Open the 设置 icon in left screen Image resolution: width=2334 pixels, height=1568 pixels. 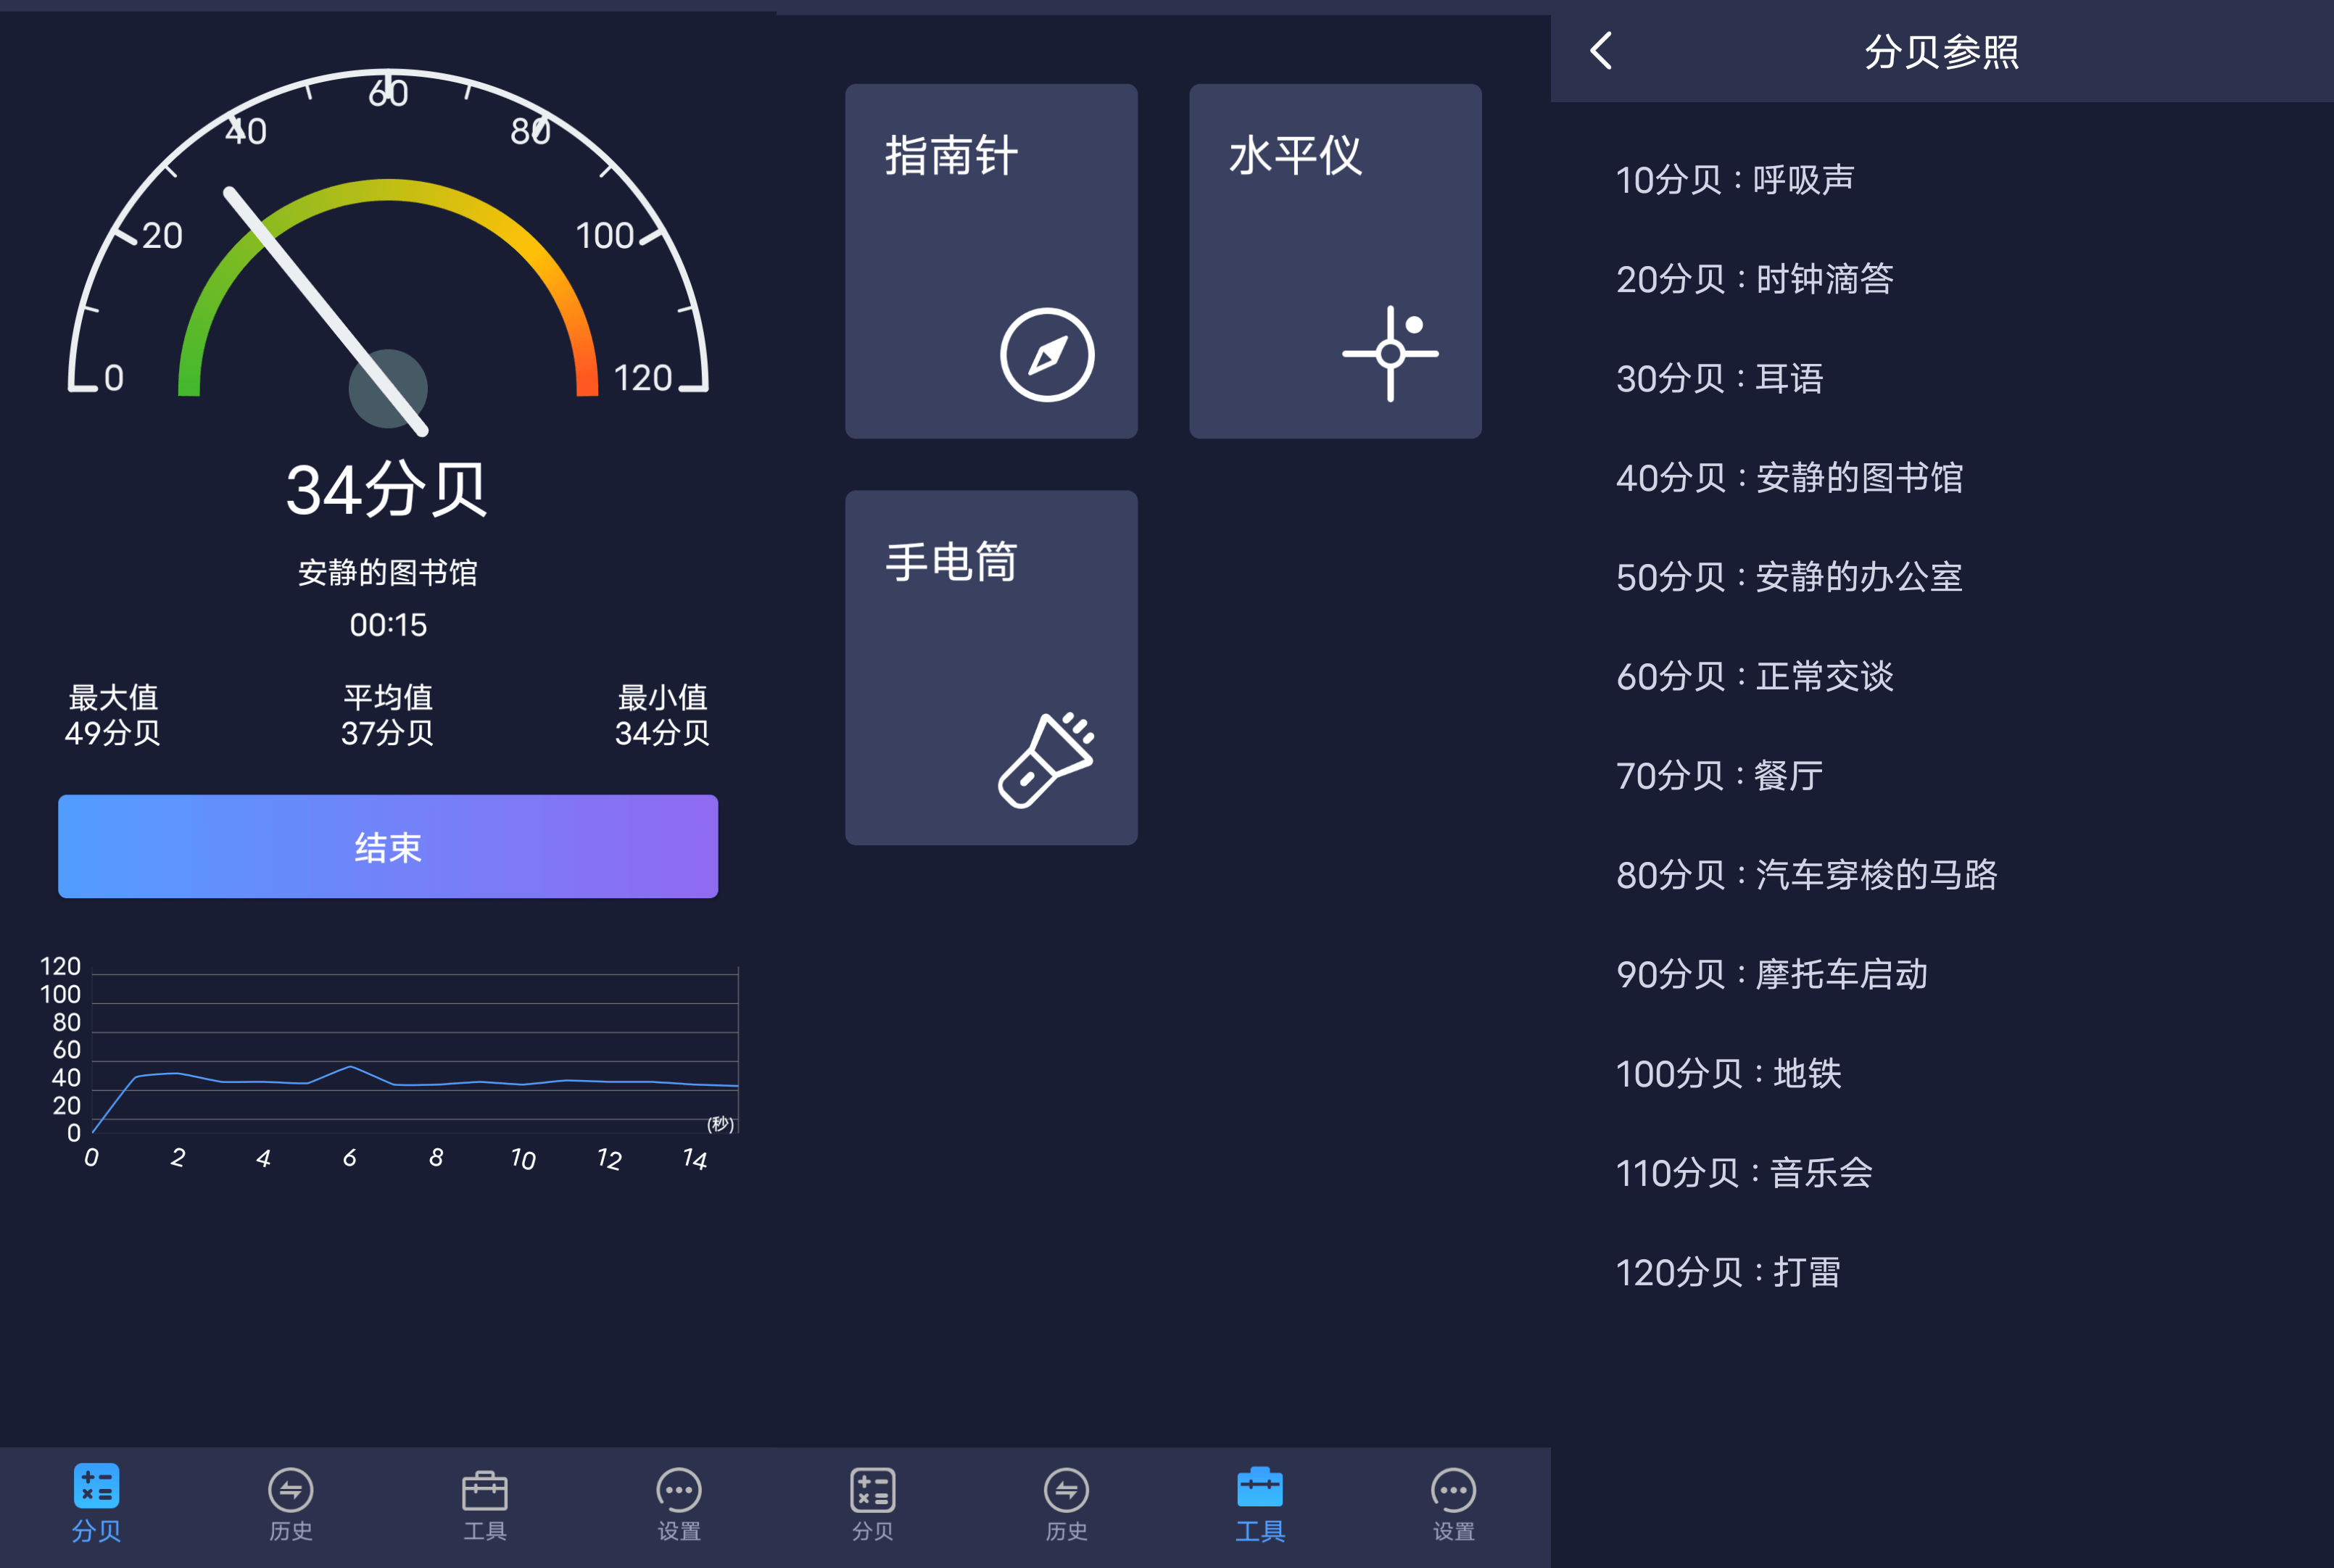(x=679, y=1490)
